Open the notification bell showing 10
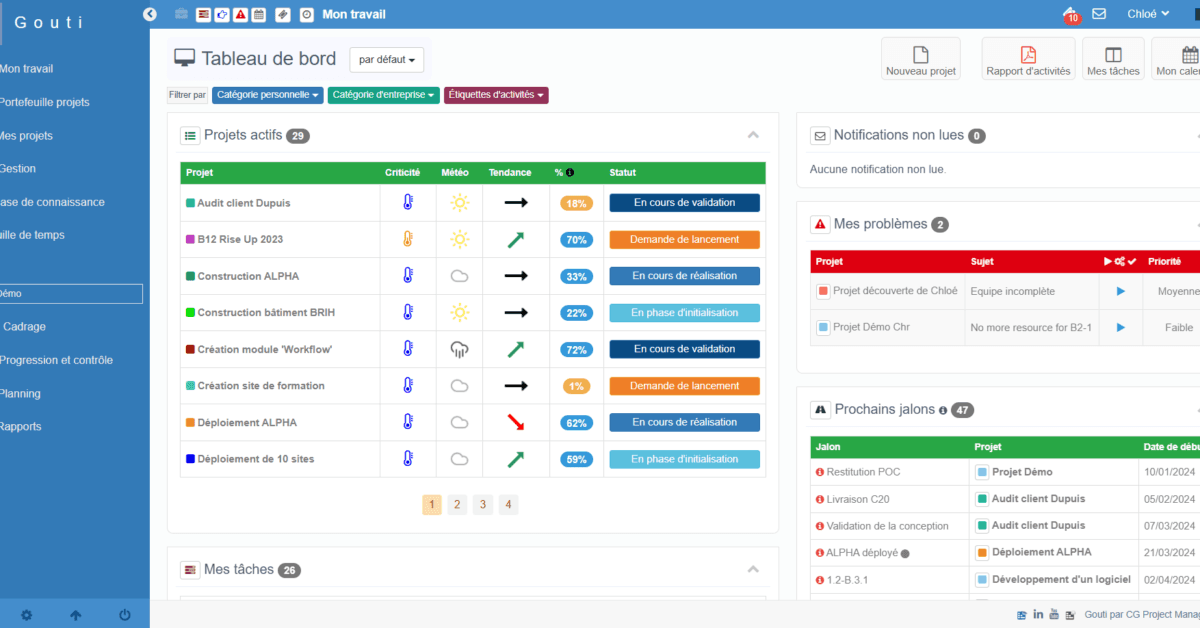Viewport: 1200px width, 628px height. tap(1071, 14)
